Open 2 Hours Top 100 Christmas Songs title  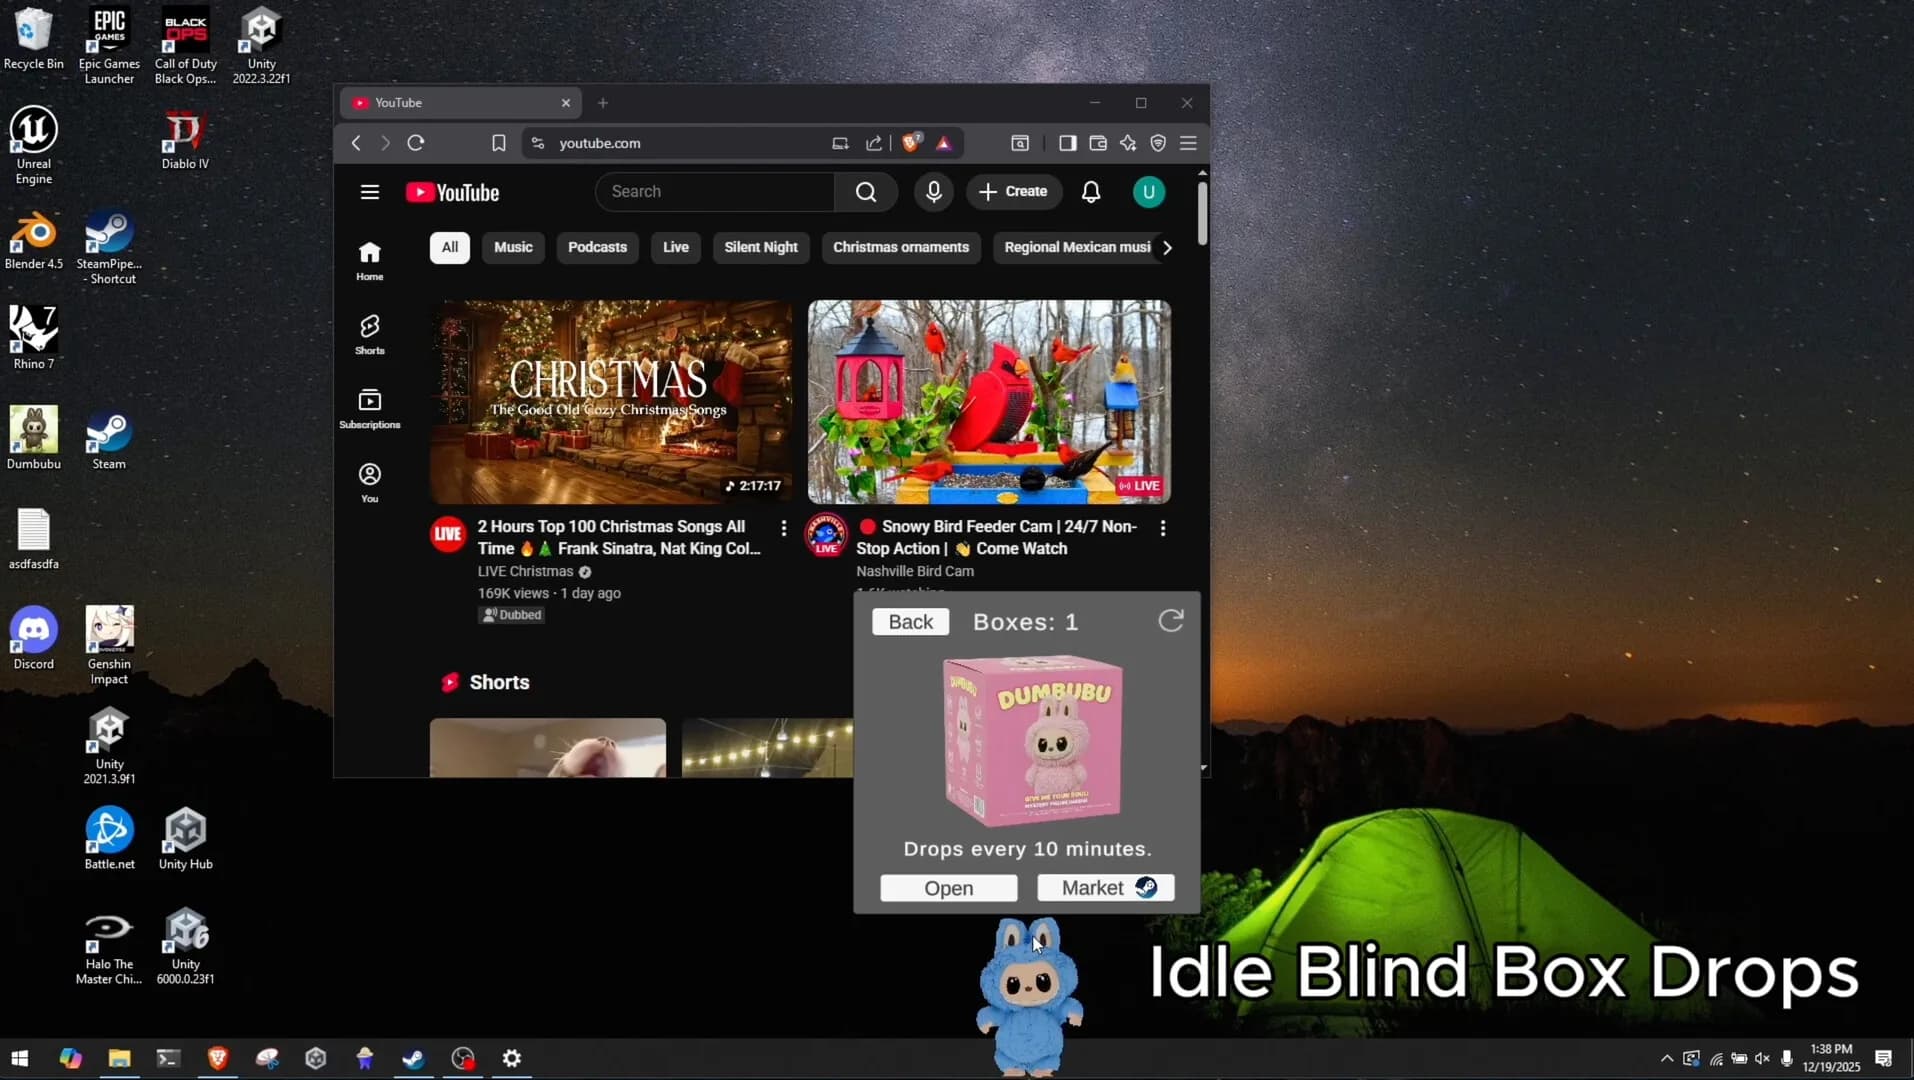[619, 537]
